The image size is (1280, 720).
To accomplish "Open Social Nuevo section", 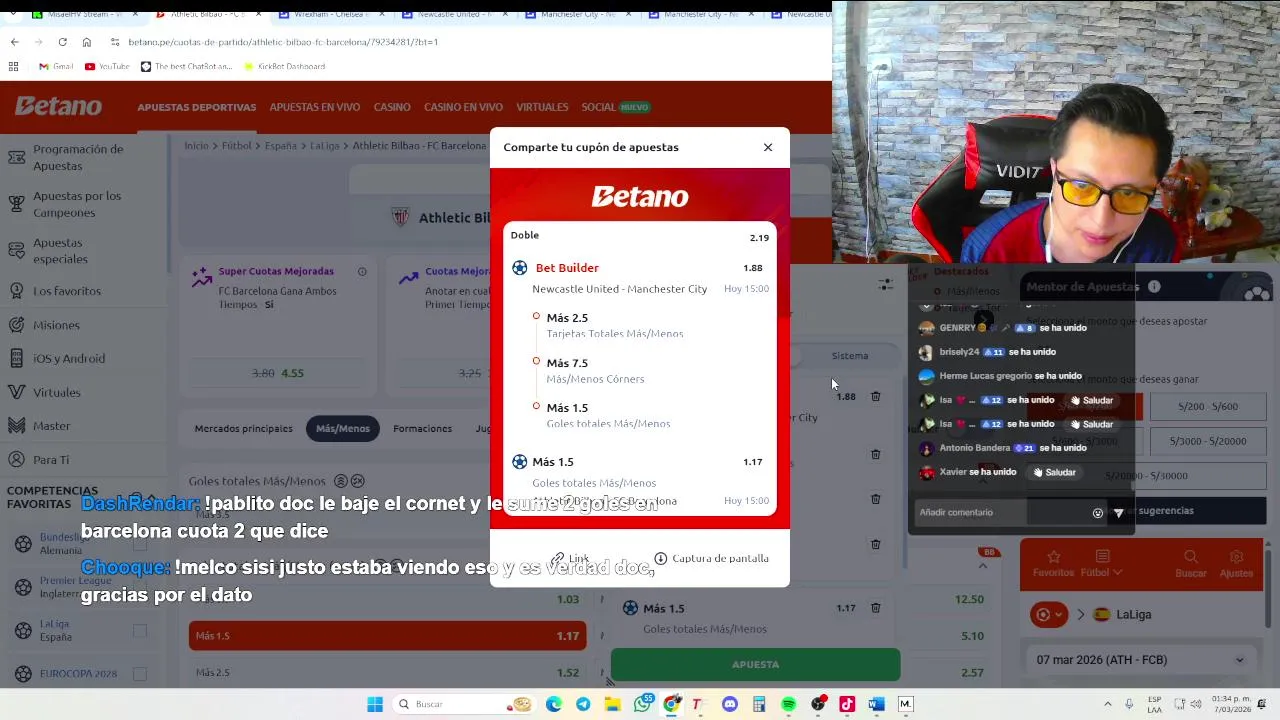I will [615, 107].
